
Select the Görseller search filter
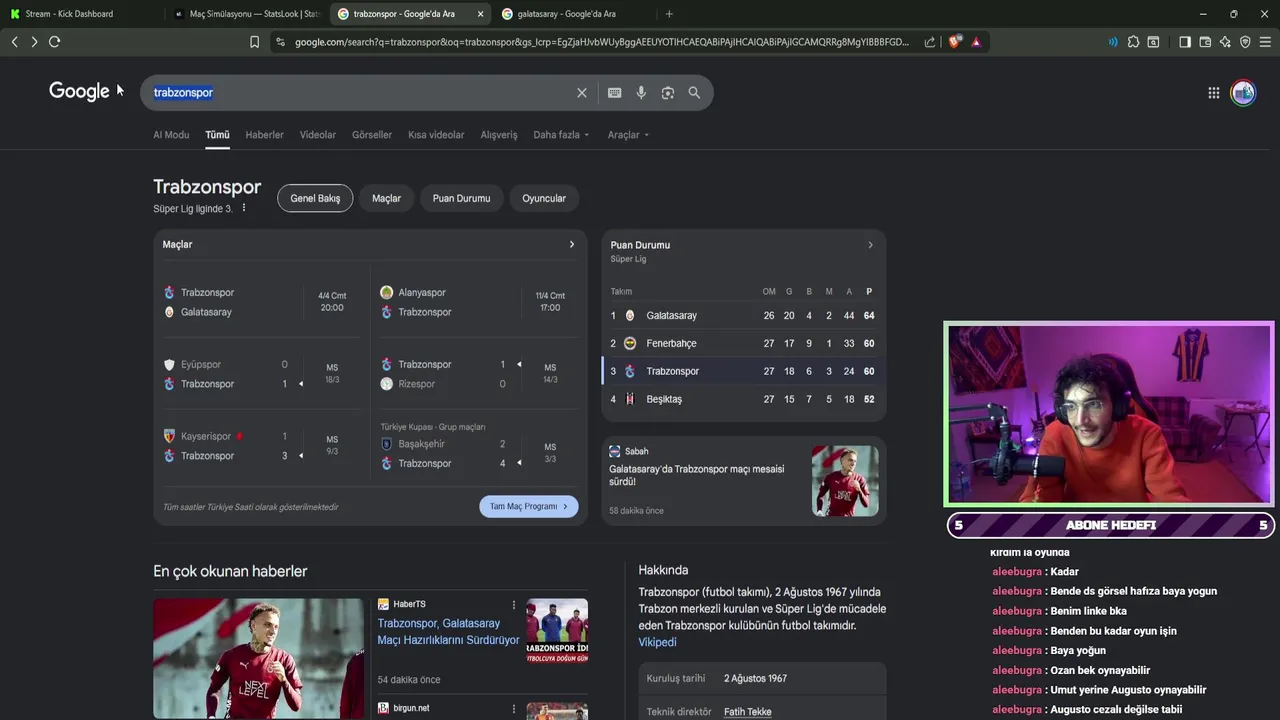click(x=372, y=135)
